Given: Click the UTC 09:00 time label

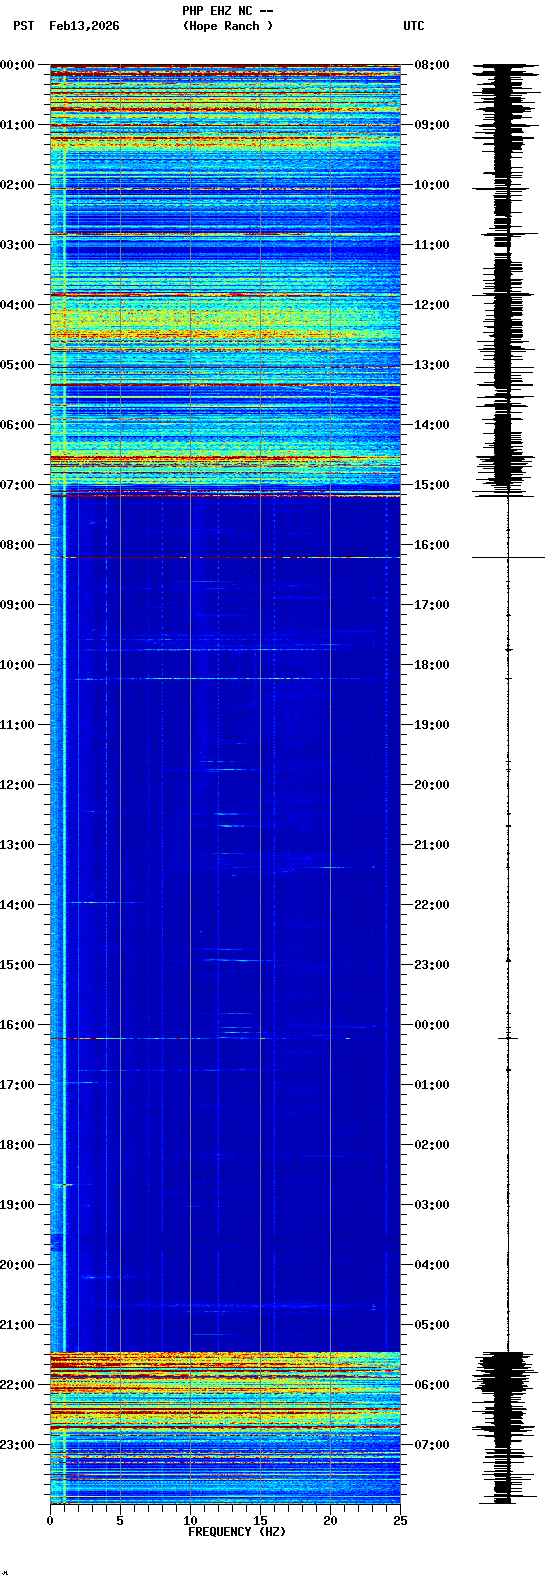Looking at the screenshot, I should pyautogui.click(x=432, y=125).
